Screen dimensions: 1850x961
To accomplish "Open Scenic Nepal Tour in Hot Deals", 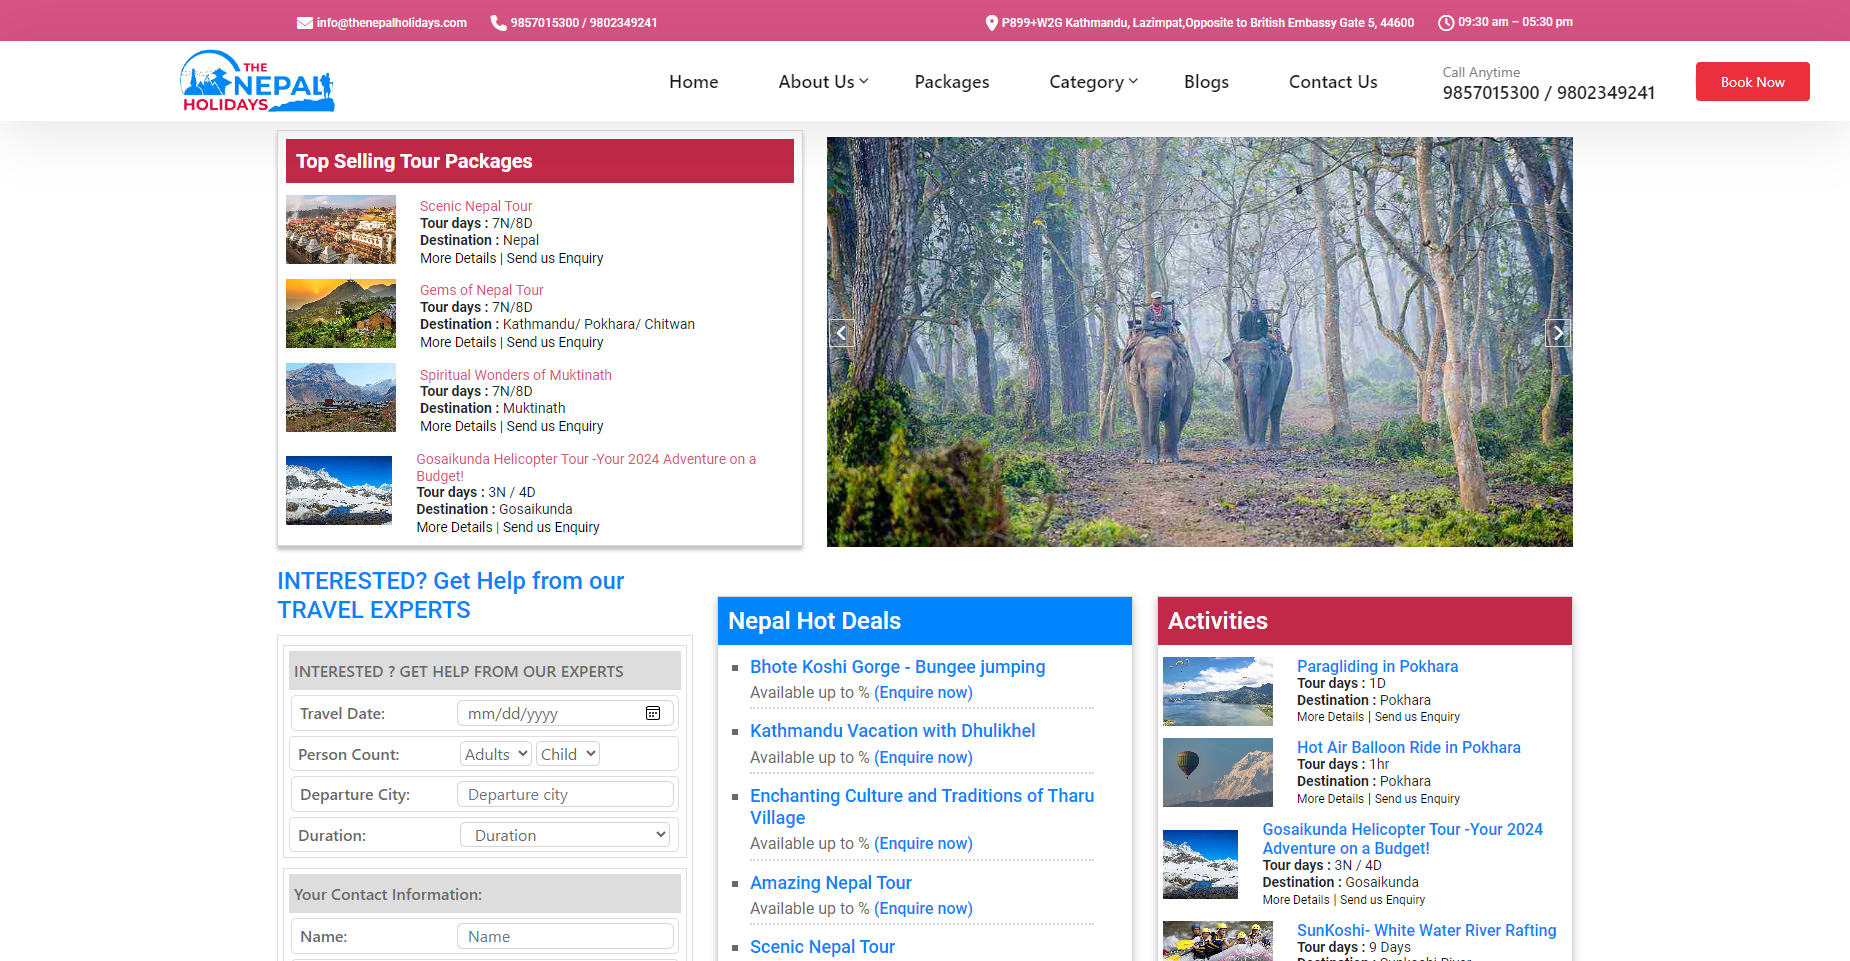I will pos(823,947).
